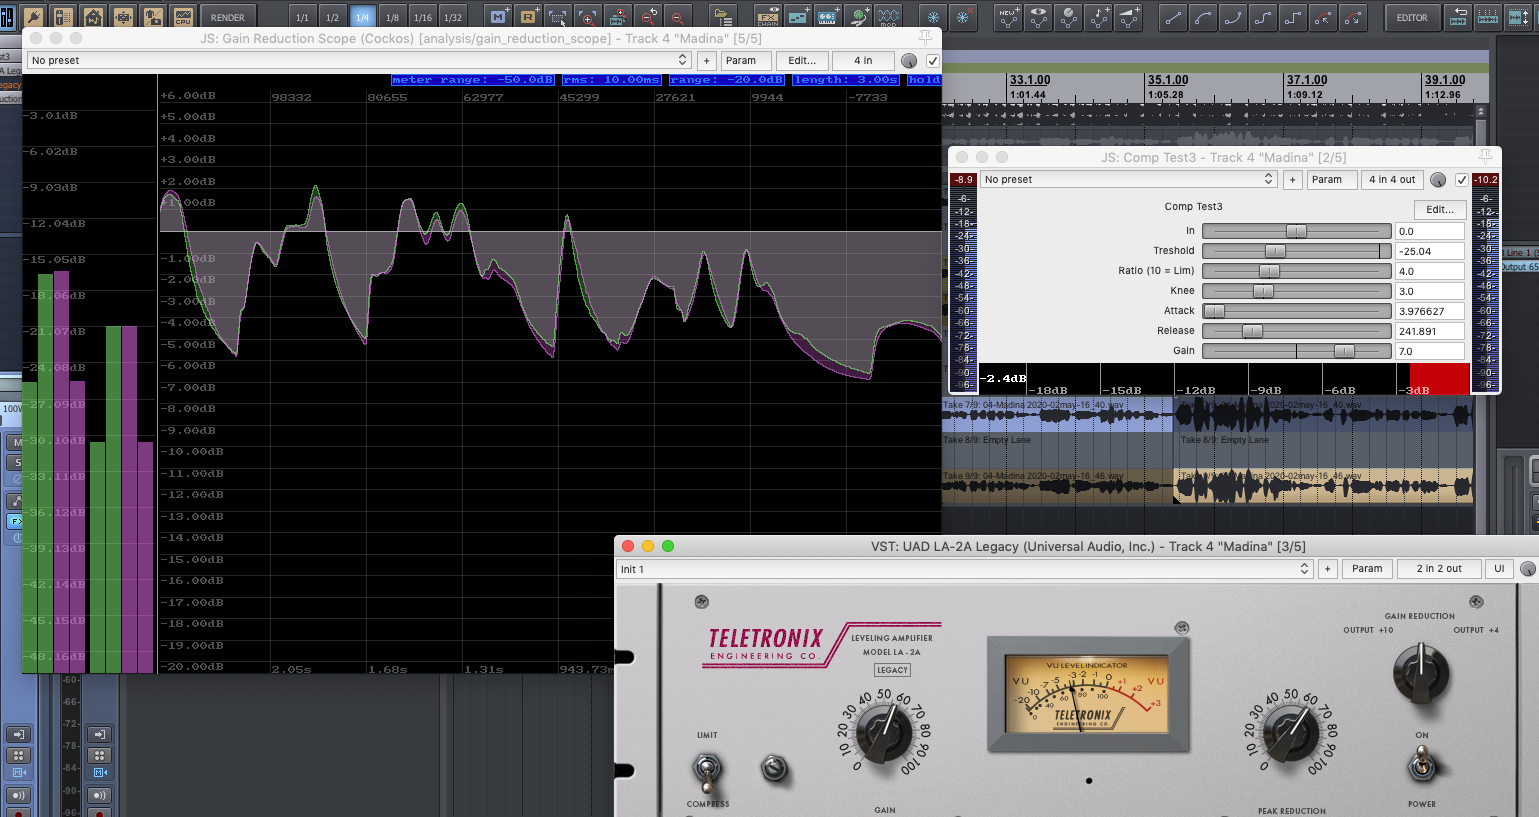Click the DNA 'mod' toolbar icon

(x=888, y=17)
